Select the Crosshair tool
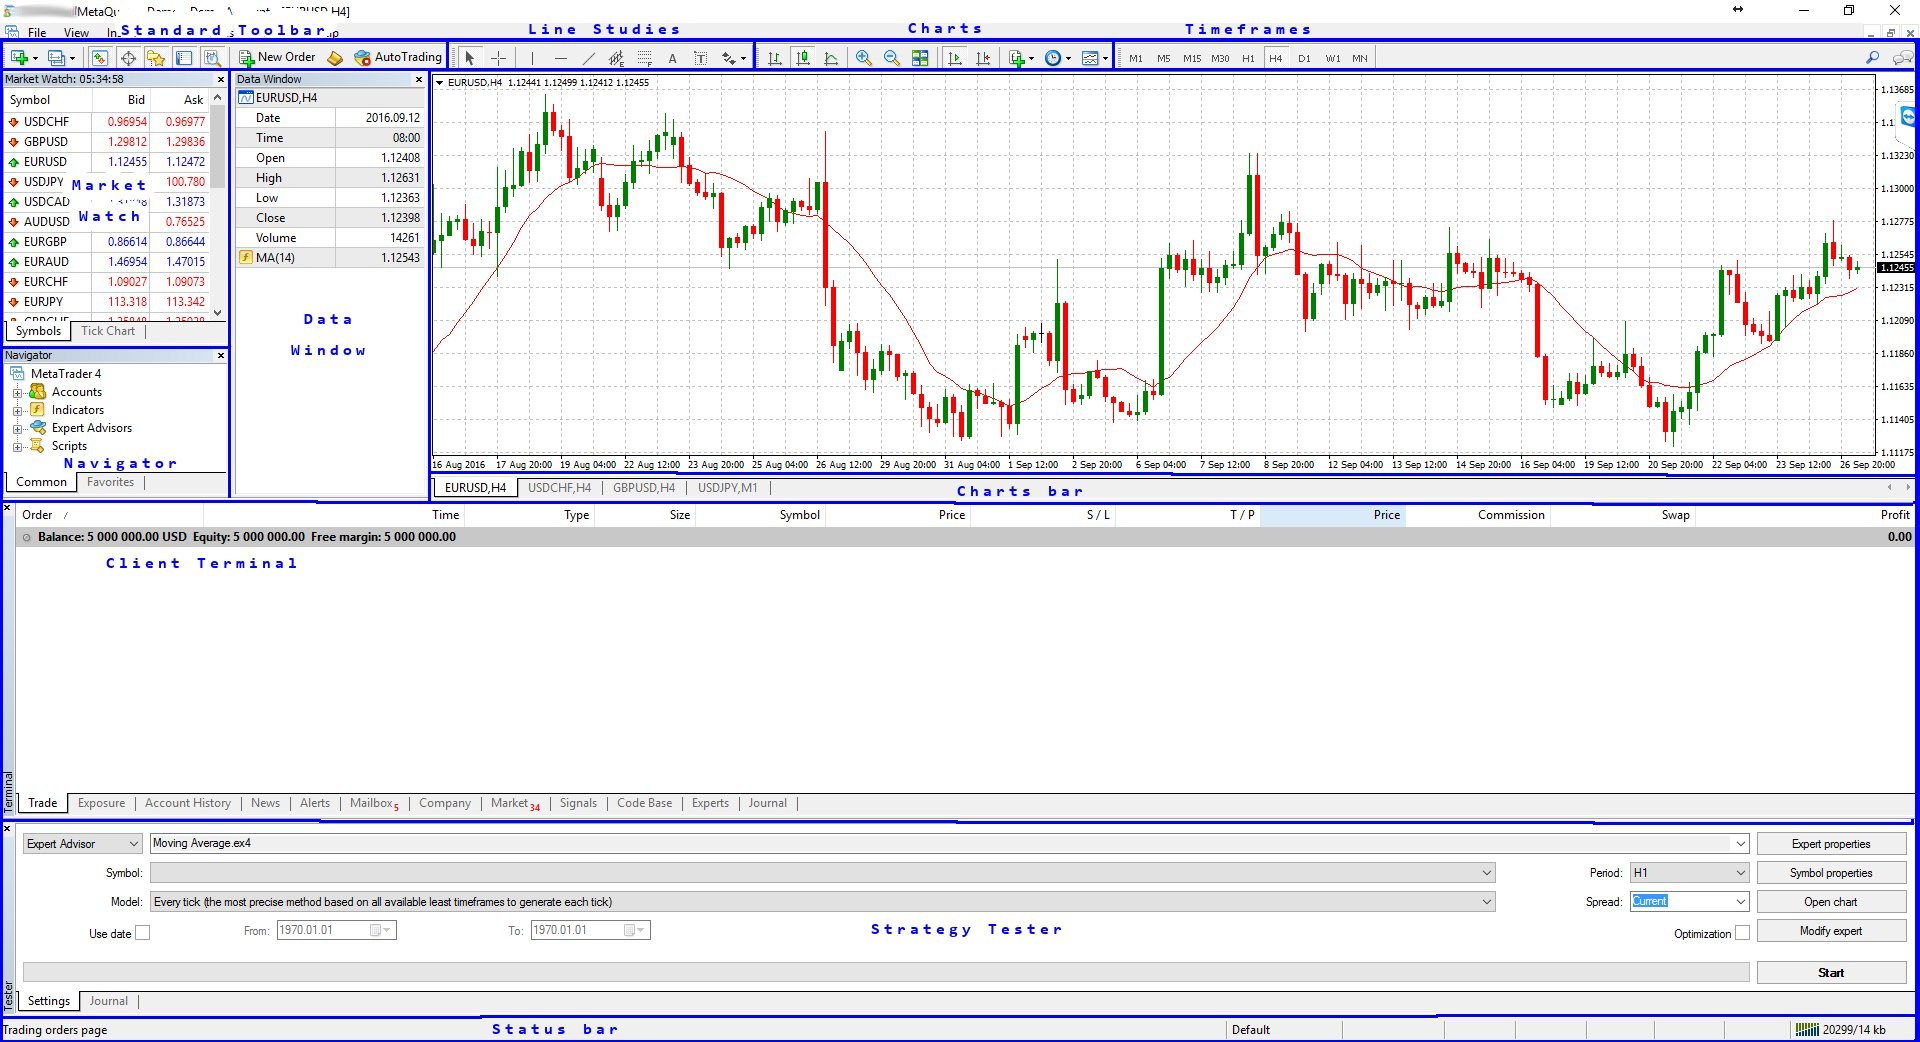1920x1042 pixels. (498, 58)
